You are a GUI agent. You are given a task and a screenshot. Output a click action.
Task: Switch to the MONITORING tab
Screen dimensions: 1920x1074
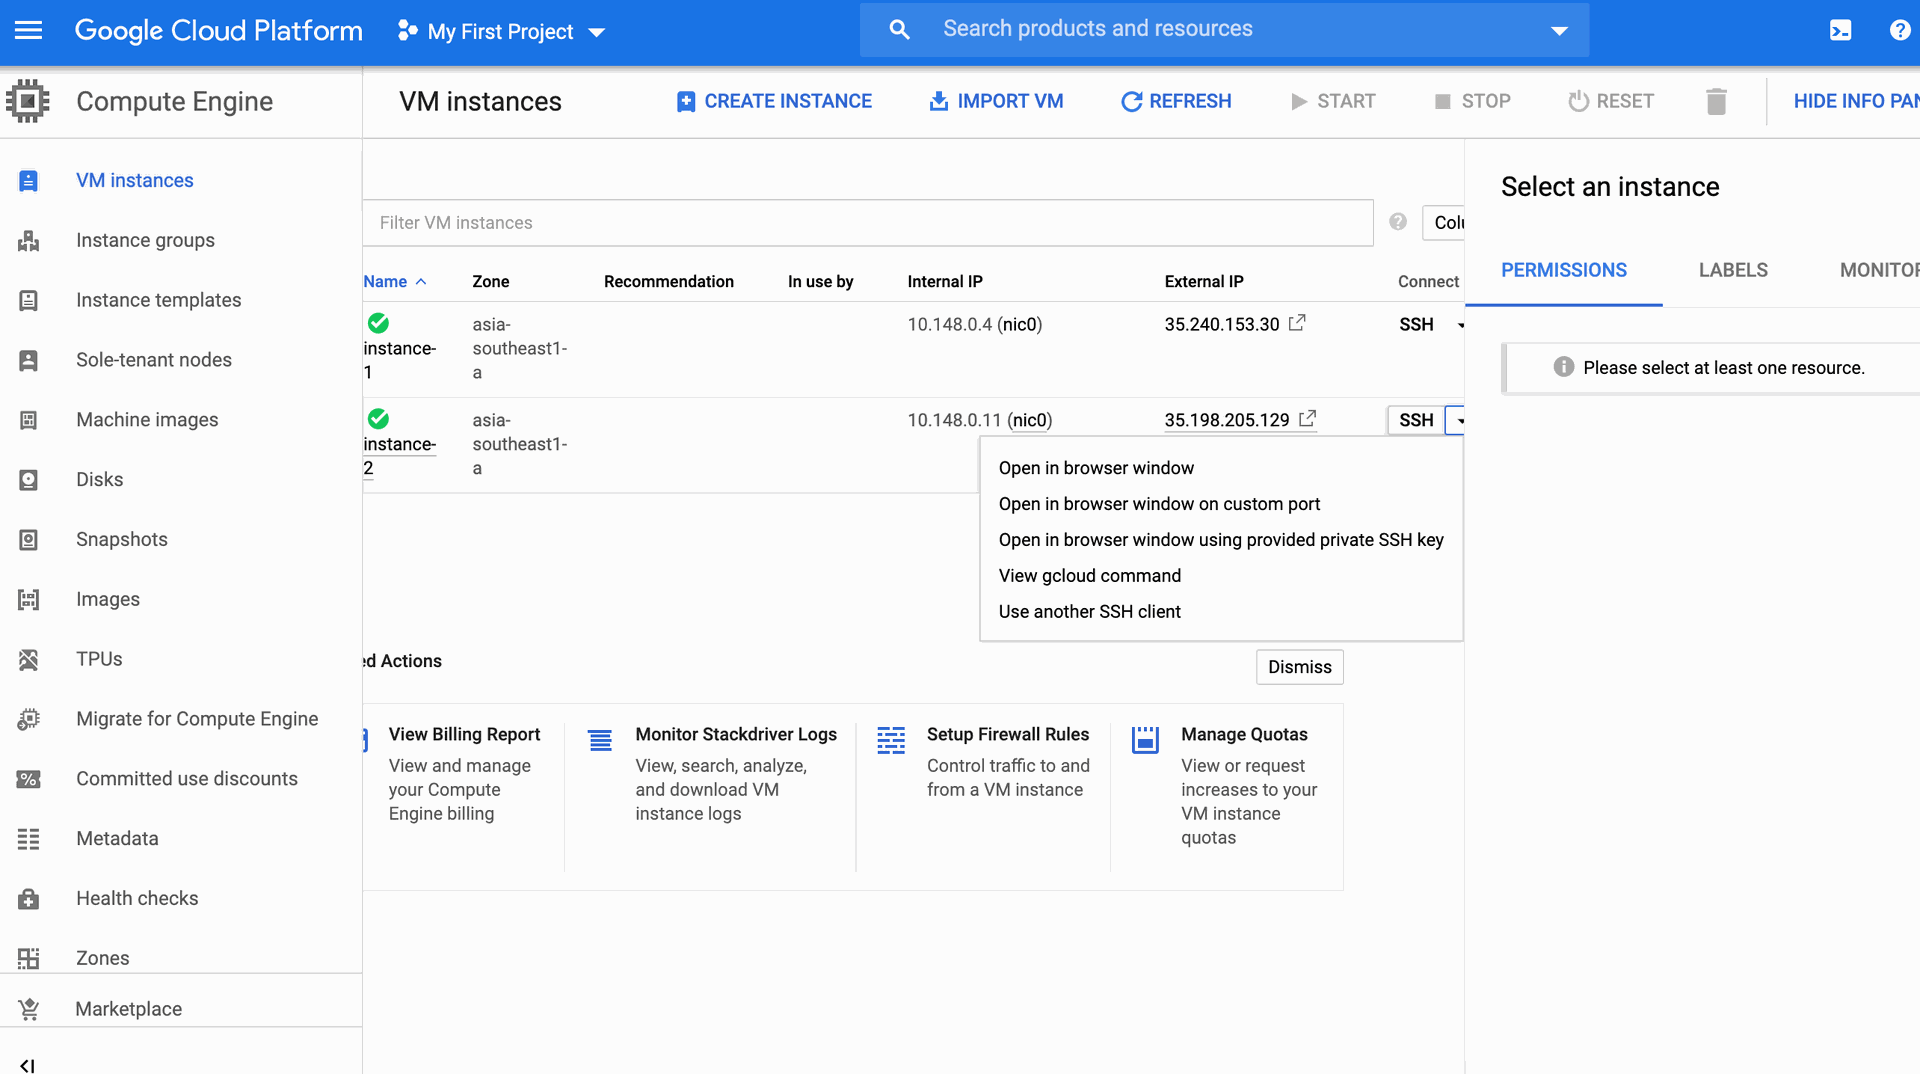coord(1879,270)
